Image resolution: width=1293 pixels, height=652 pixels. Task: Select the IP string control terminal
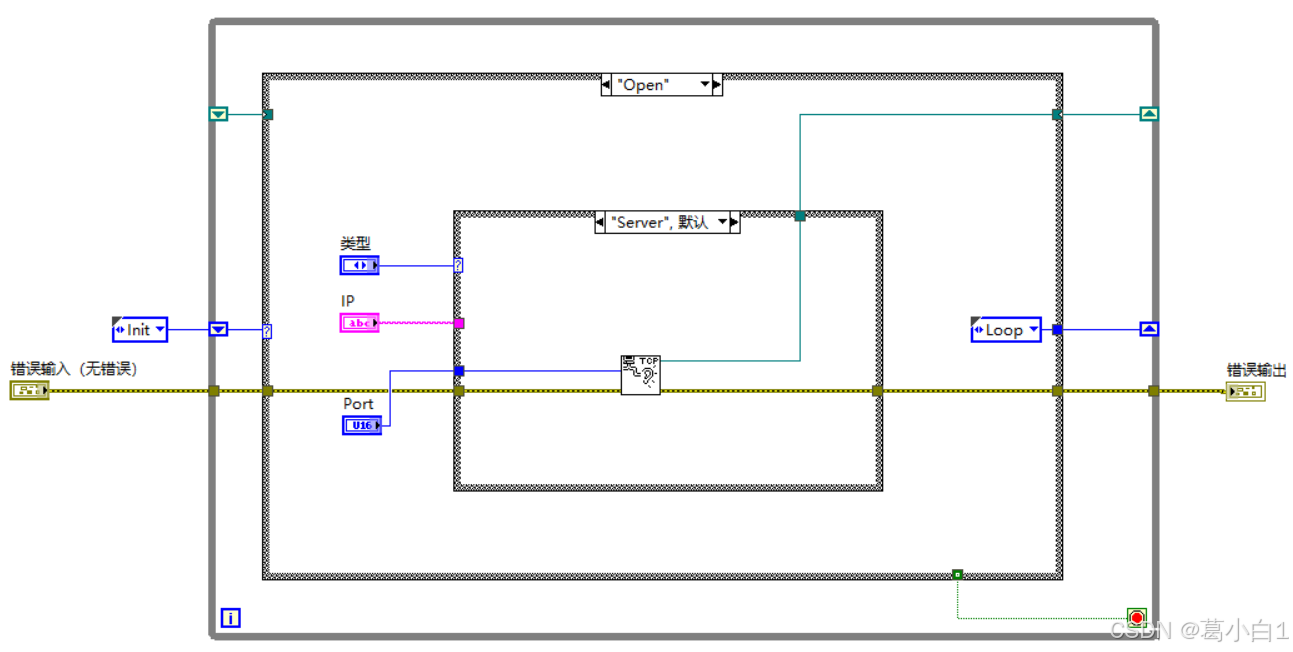point(360,323)
